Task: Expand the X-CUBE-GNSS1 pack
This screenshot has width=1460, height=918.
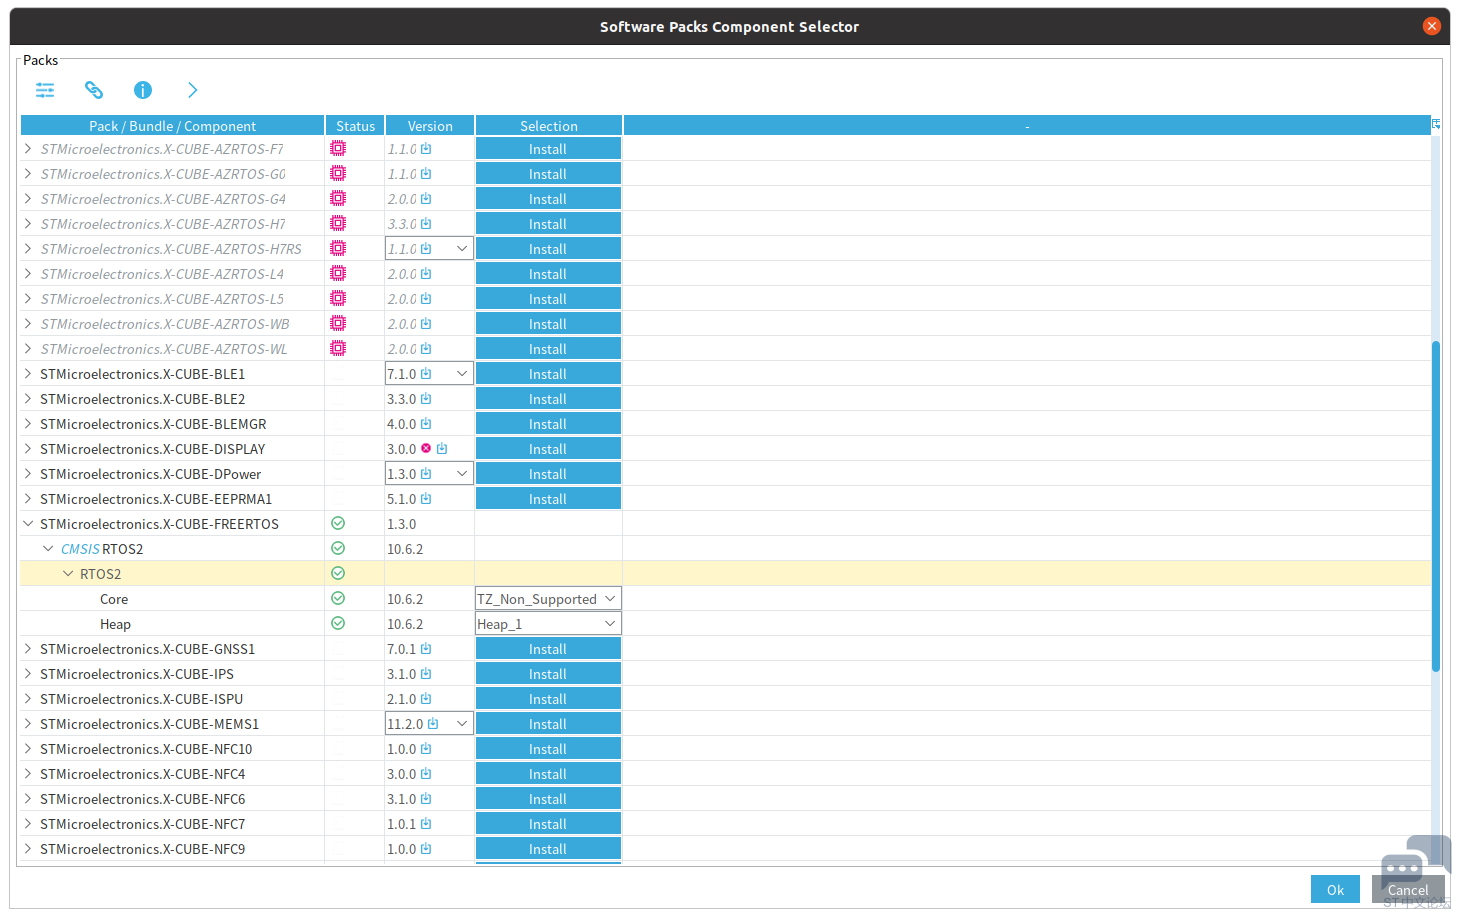Action: pyautogui.click(x=28, y=648)
